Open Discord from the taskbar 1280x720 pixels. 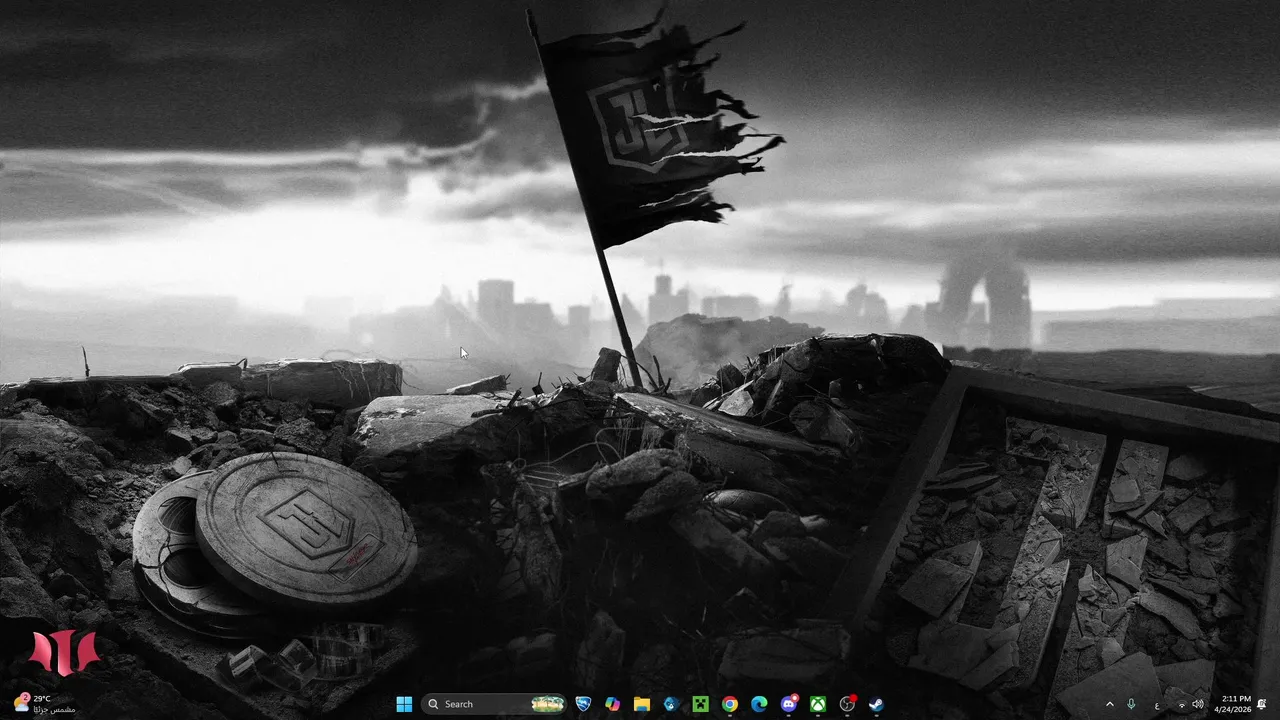pyautogui.click(x=788, y=704)
